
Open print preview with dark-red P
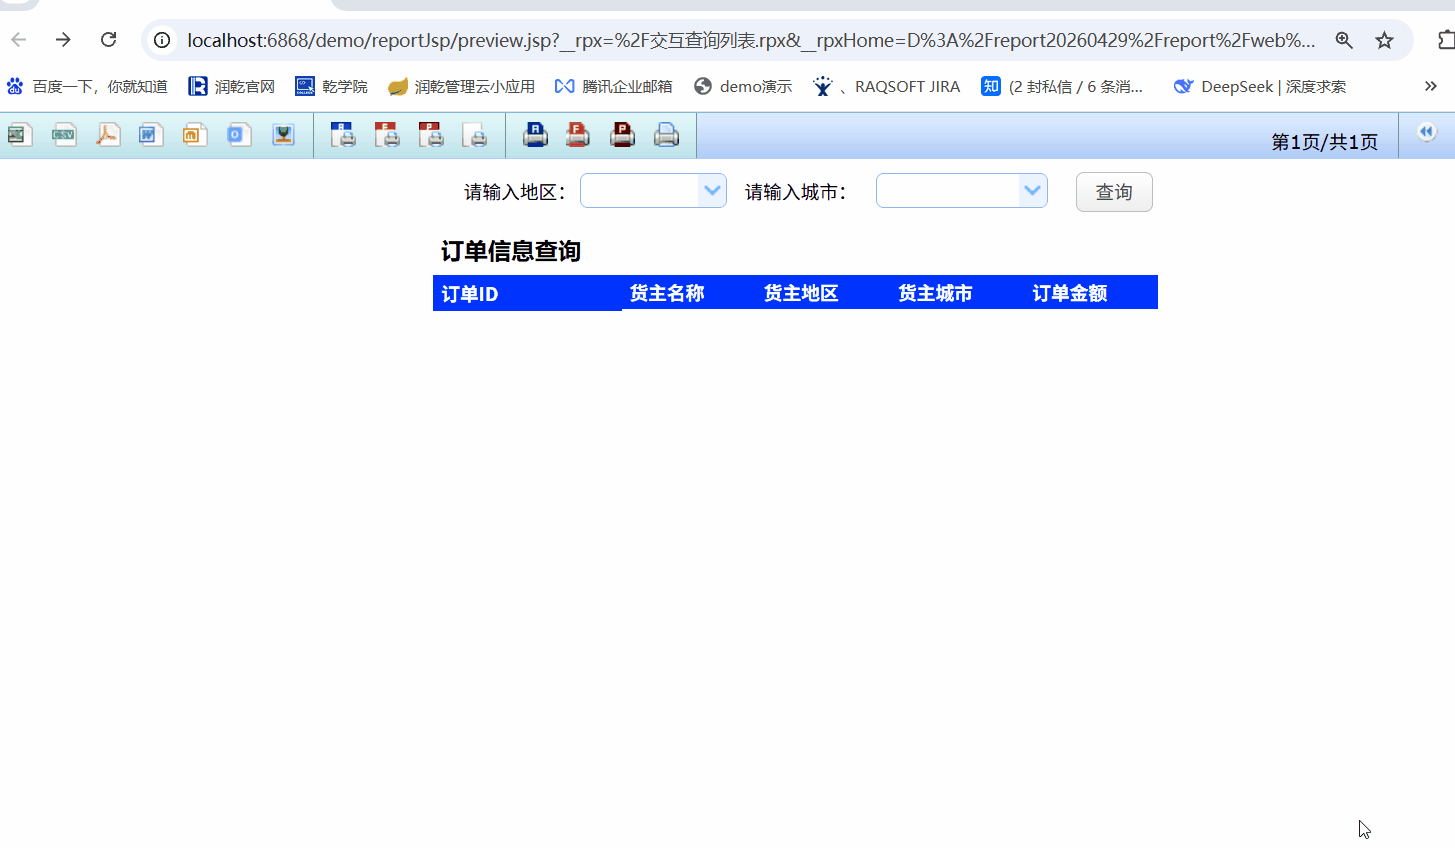pos(431,134)
